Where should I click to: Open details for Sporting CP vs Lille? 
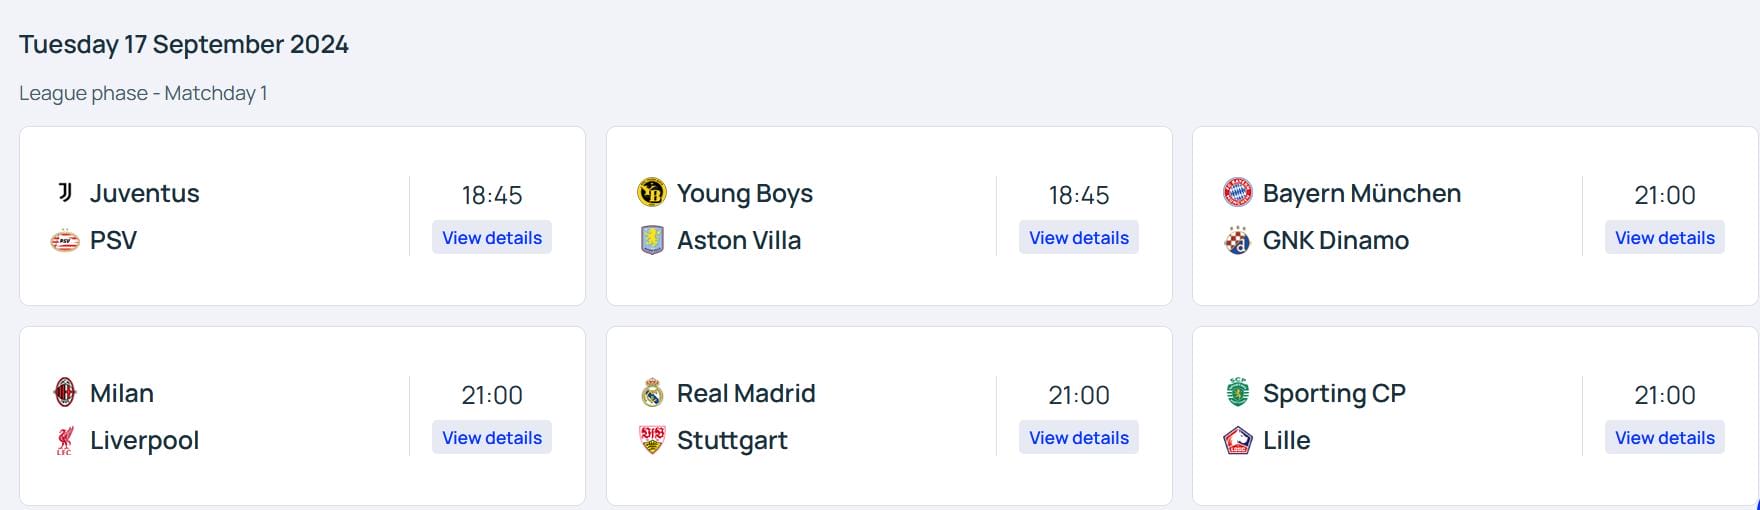1665,438
